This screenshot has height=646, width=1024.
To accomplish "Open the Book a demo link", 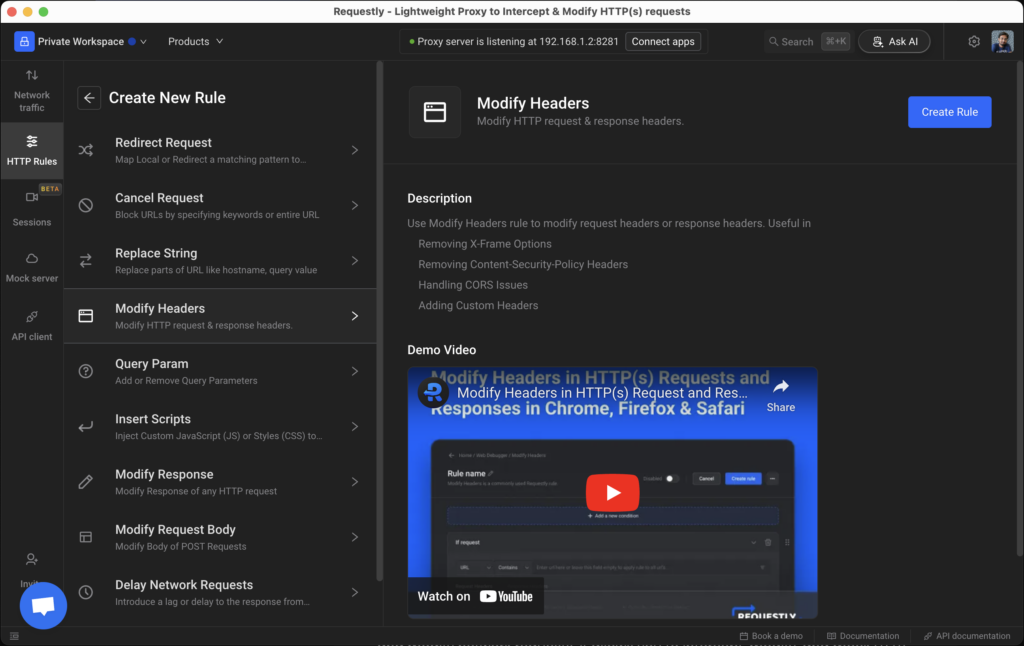I will coord(771,636).
